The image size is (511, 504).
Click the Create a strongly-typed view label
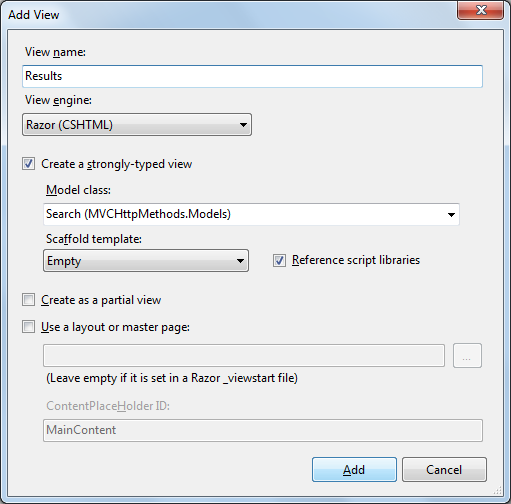pos(117,164)
